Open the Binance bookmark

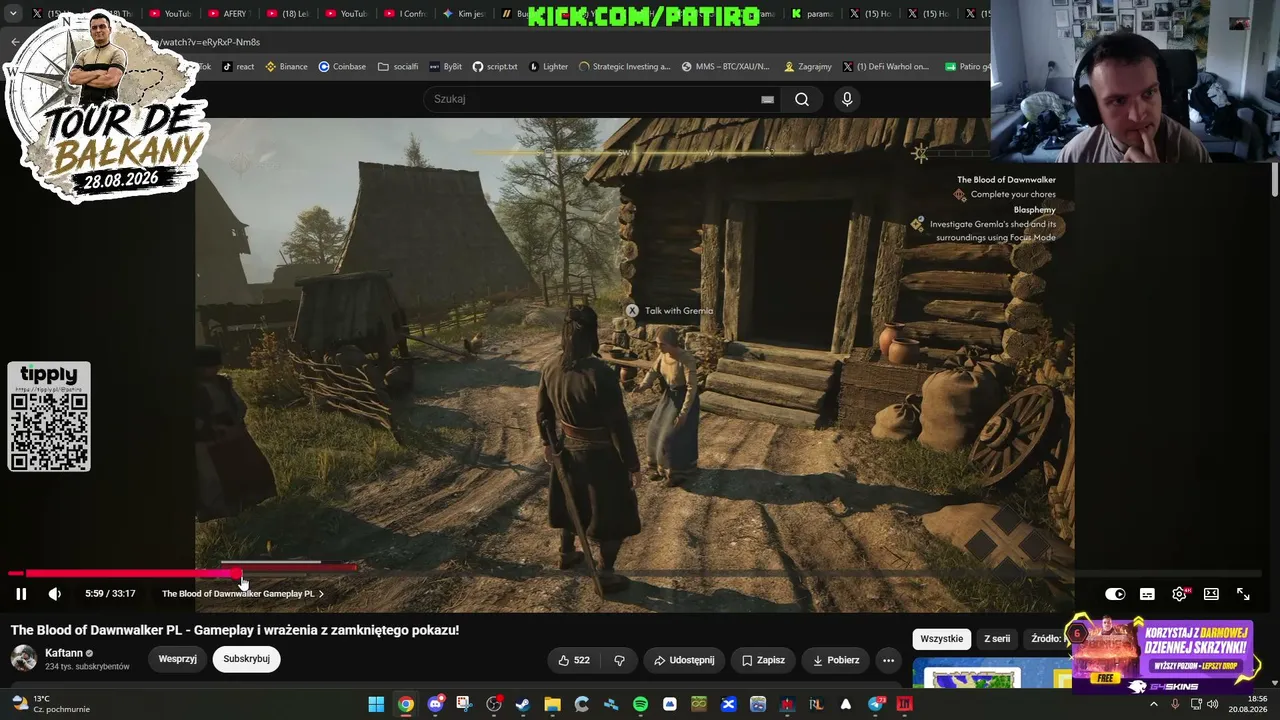[x=286, y=67]
